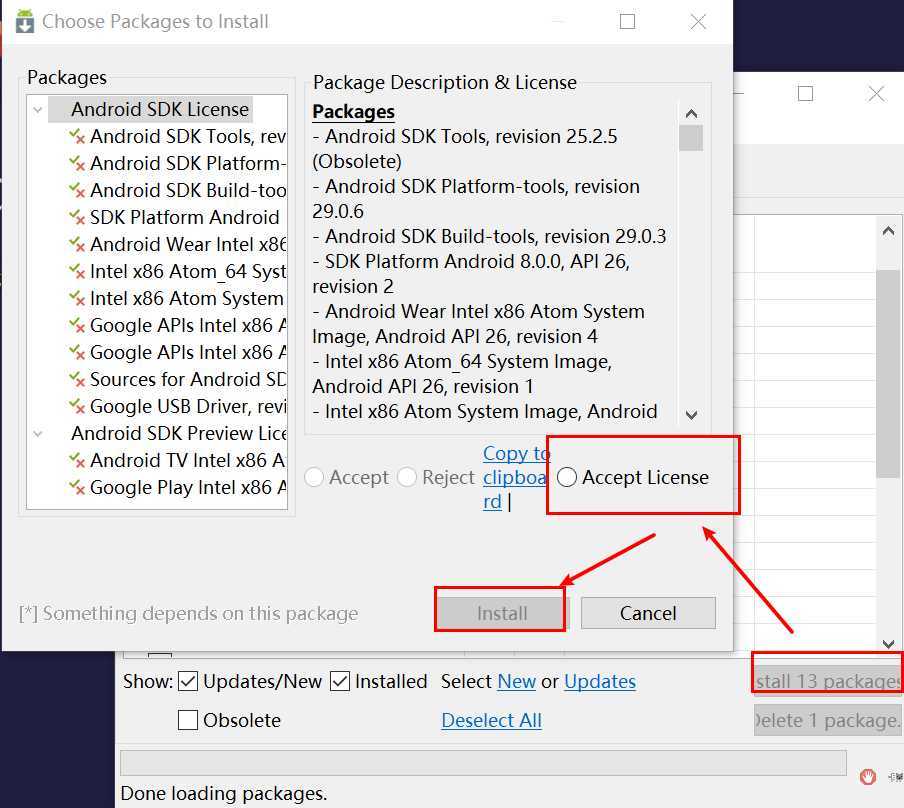Select the Accept License radio button

(567, 478)
